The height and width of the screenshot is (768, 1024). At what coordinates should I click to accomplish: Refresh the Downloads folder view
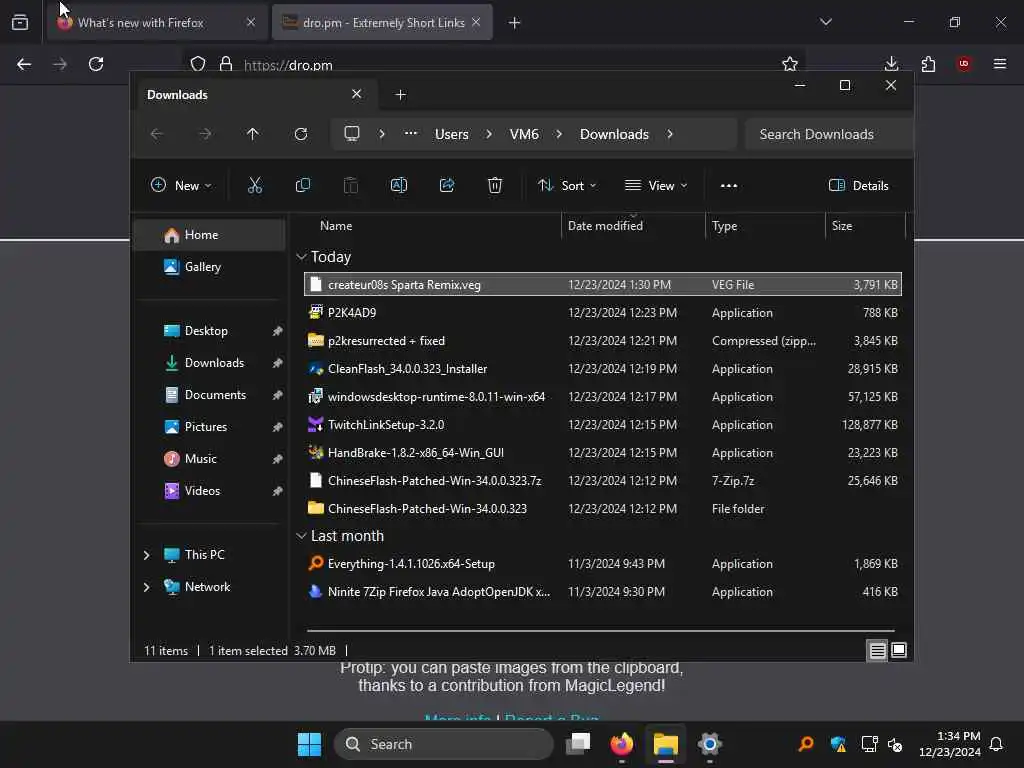click(300, 134)
